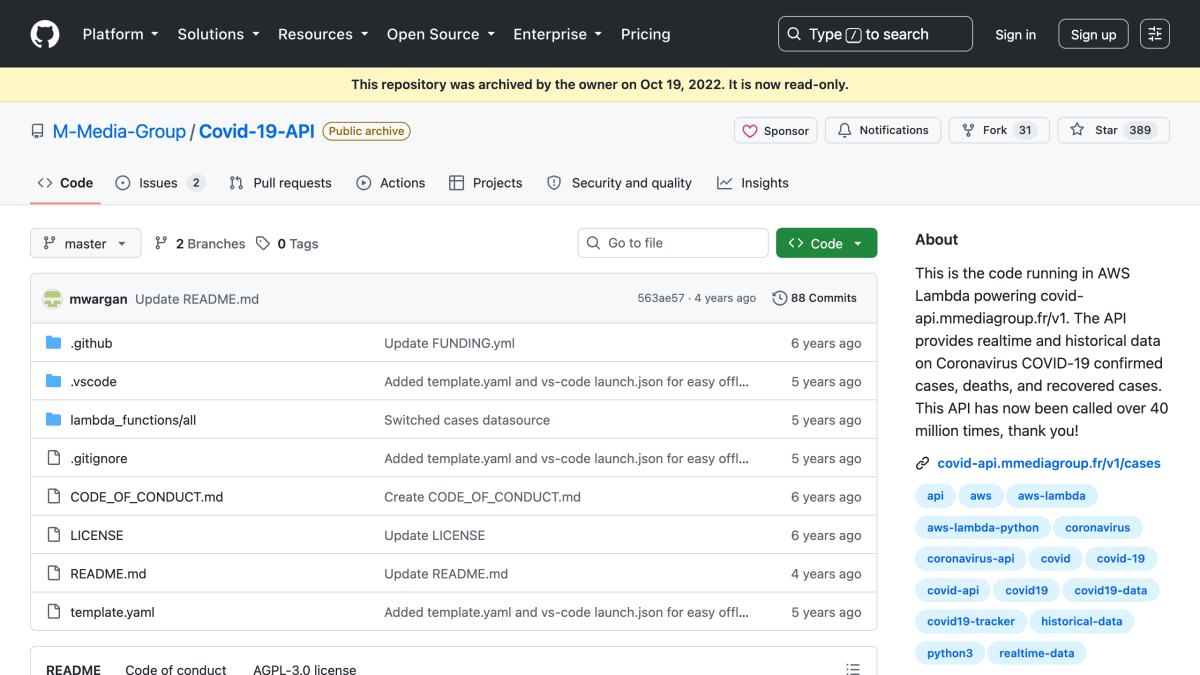Open the .vscode folder icon
This screenshot has width=1200, height=675.
tap(54, 381)
